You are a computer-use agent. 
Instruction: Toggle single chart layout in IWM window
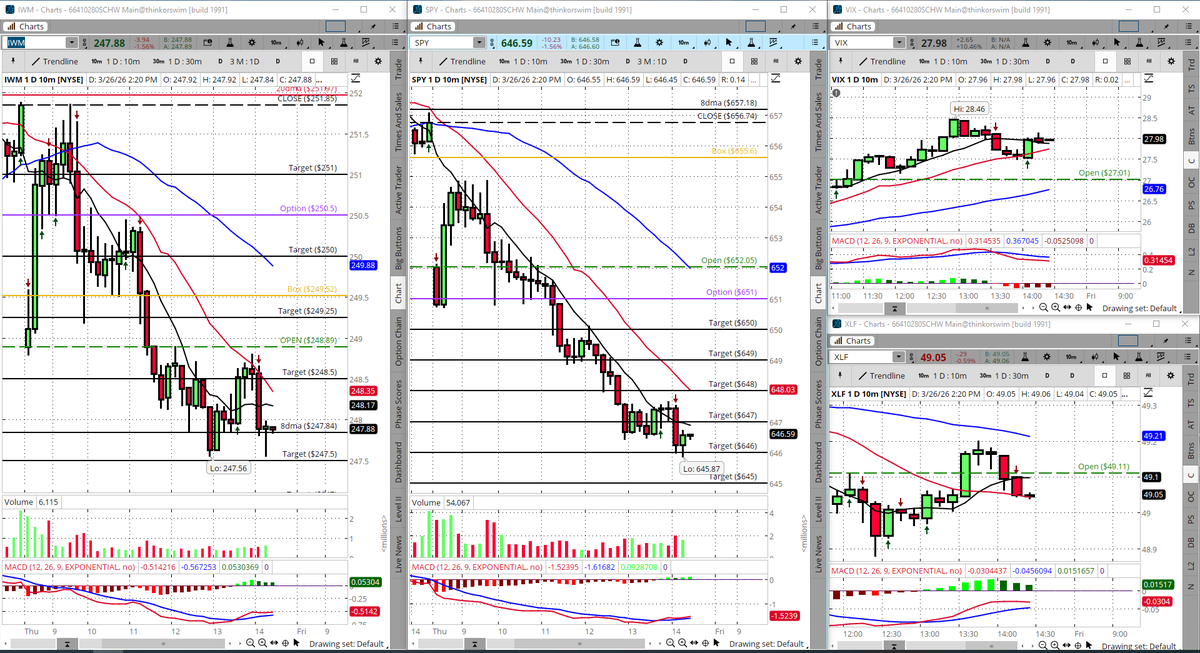tap(312, 61)
